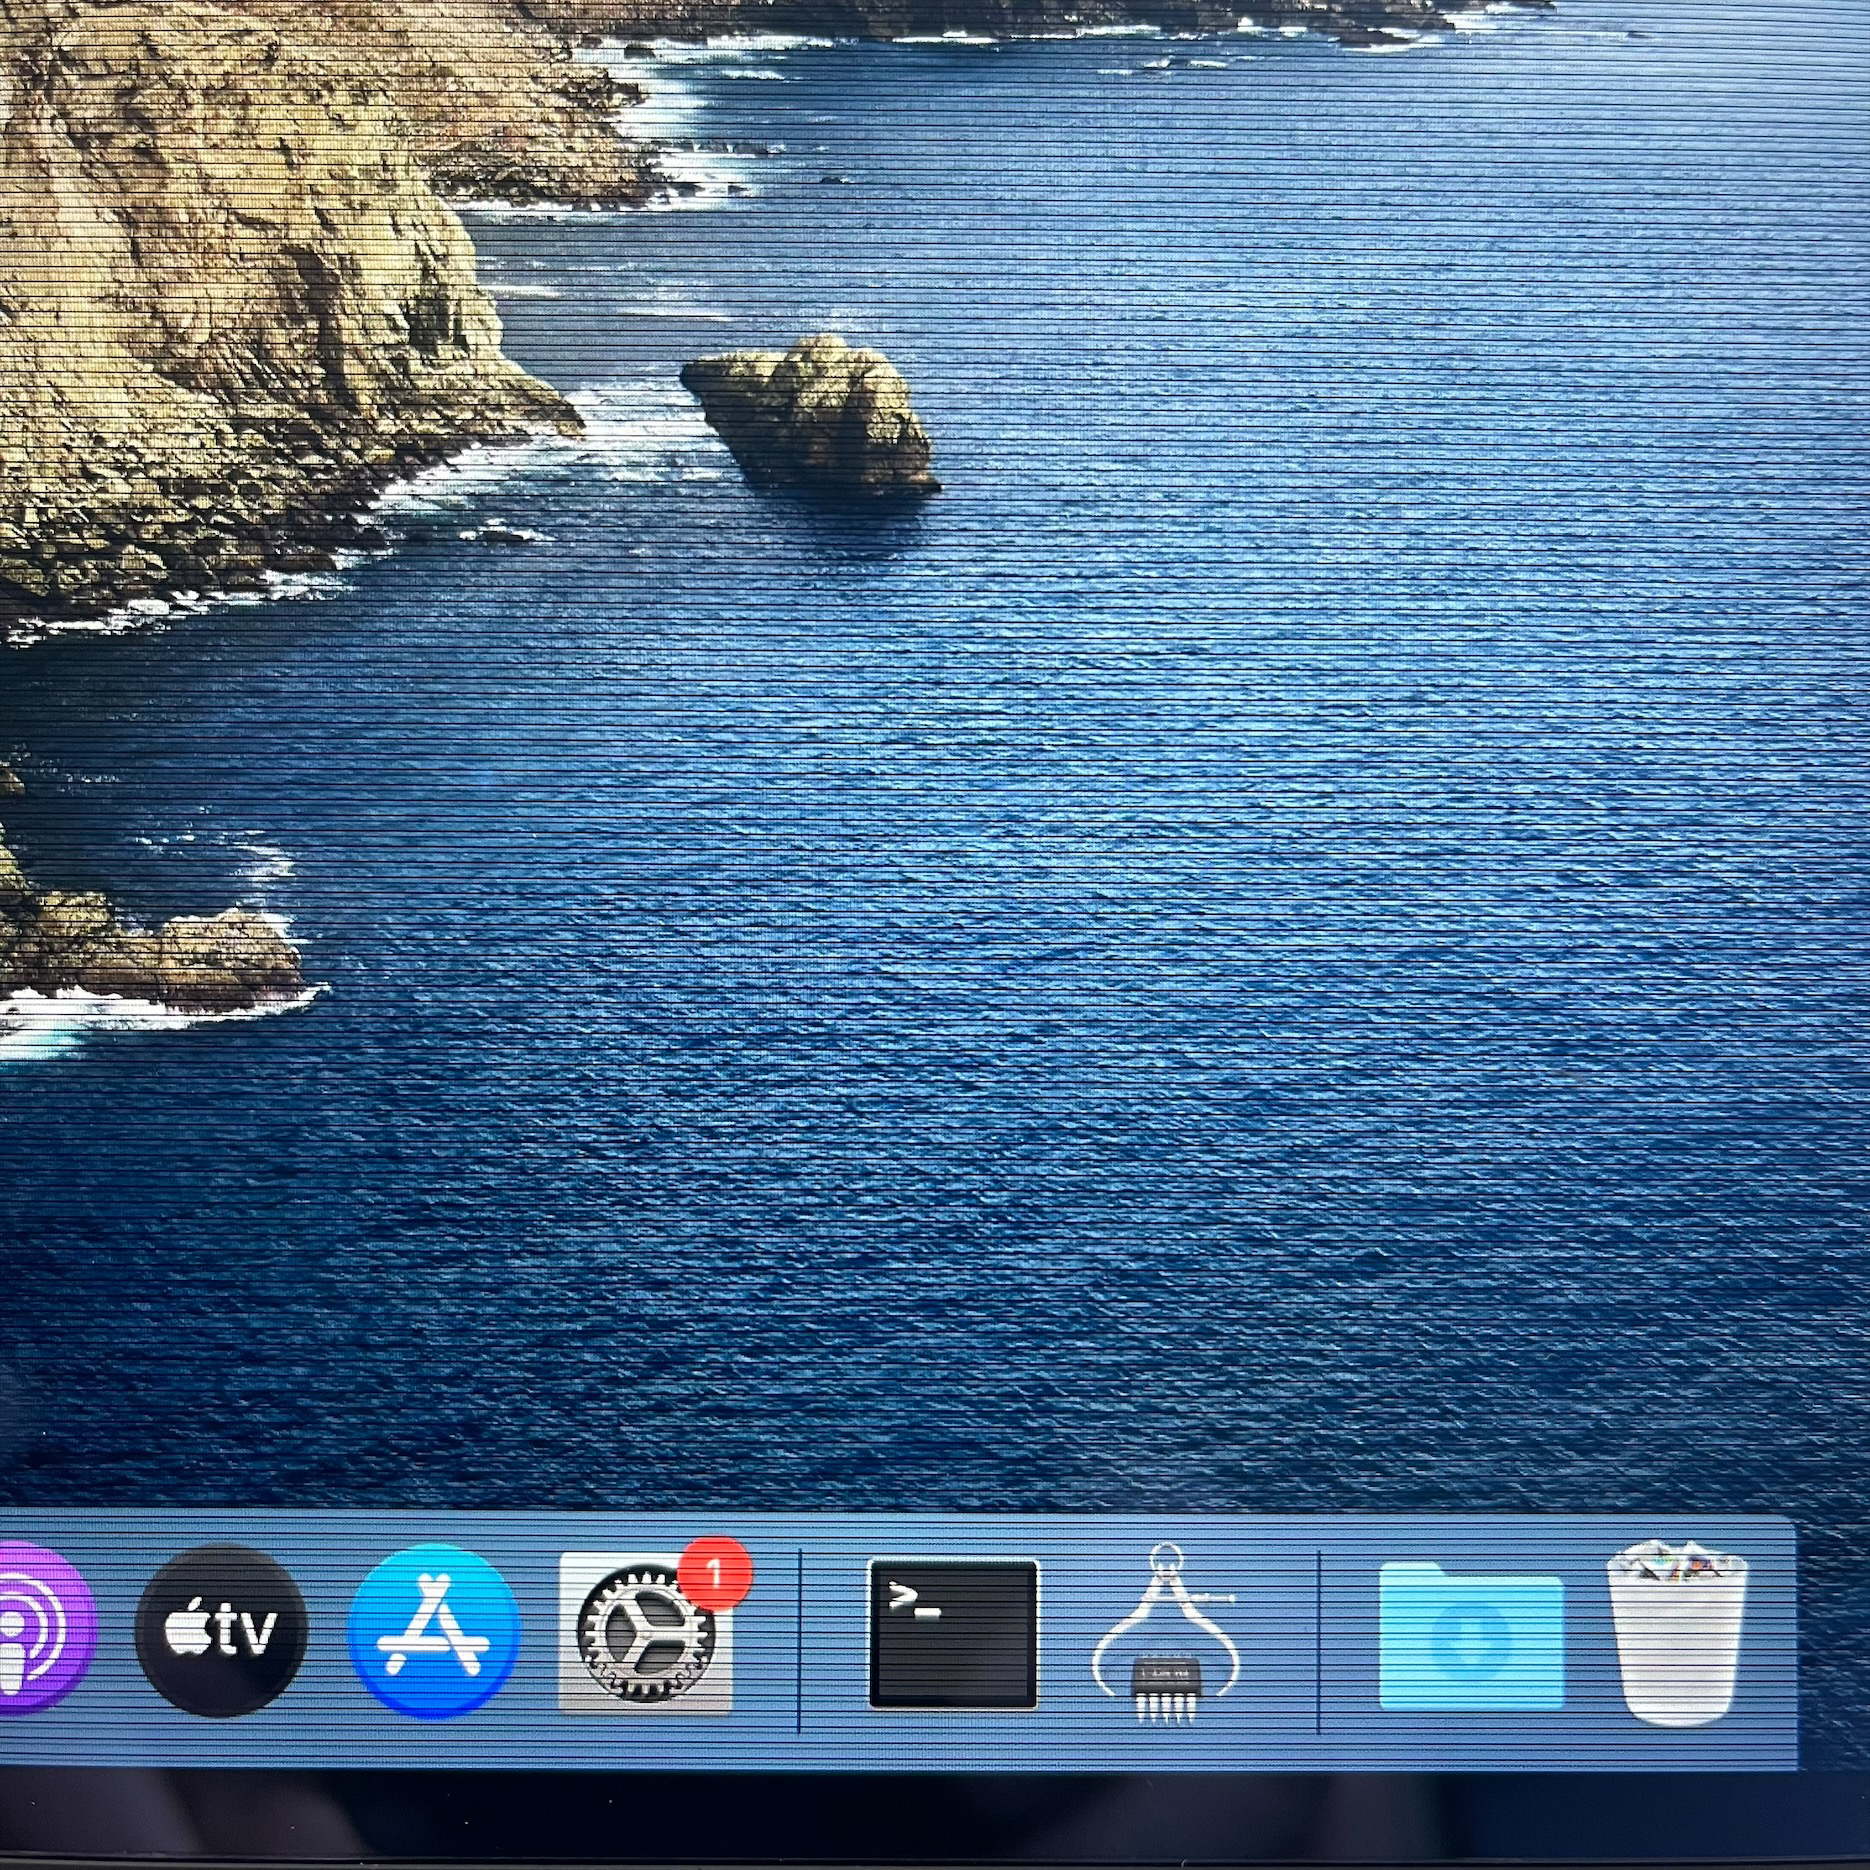Click the distant shoreline along the wallpaper's top
This screenshot has width=1870, height=1870.
1100,20
